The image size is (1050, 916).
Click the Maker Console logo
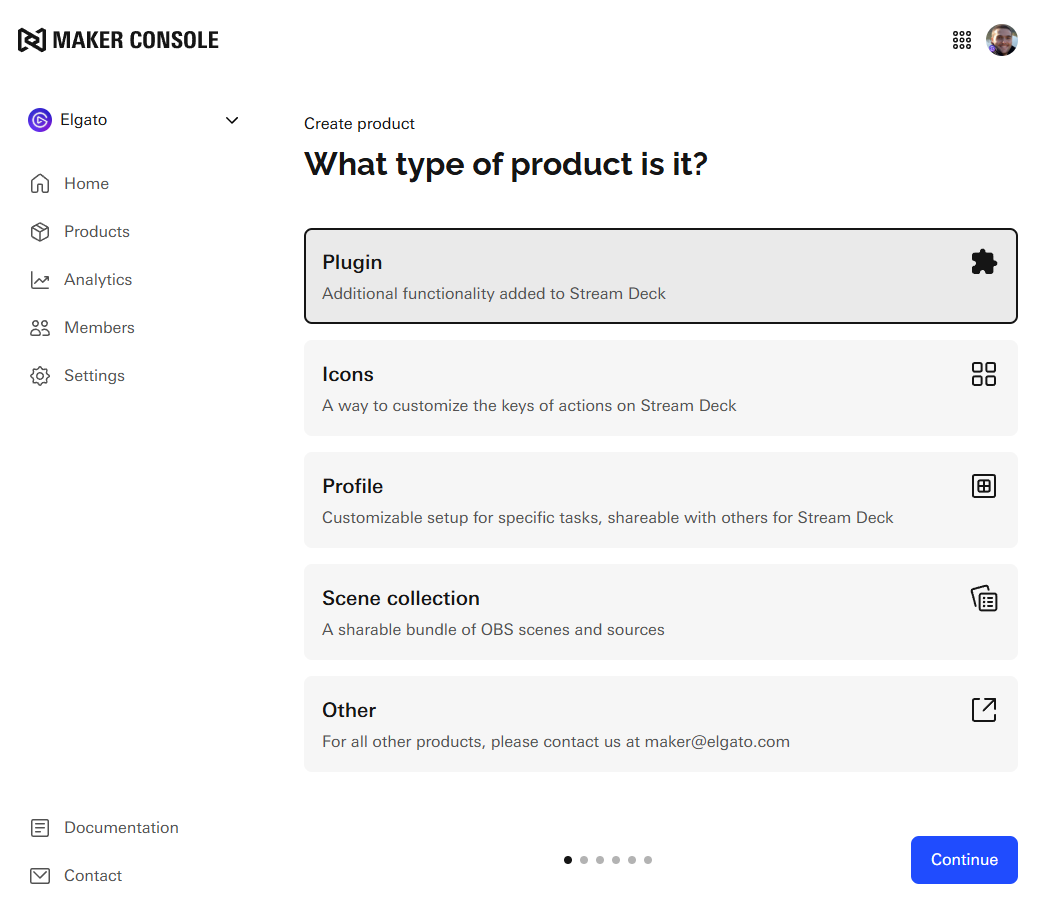point(118,40)
